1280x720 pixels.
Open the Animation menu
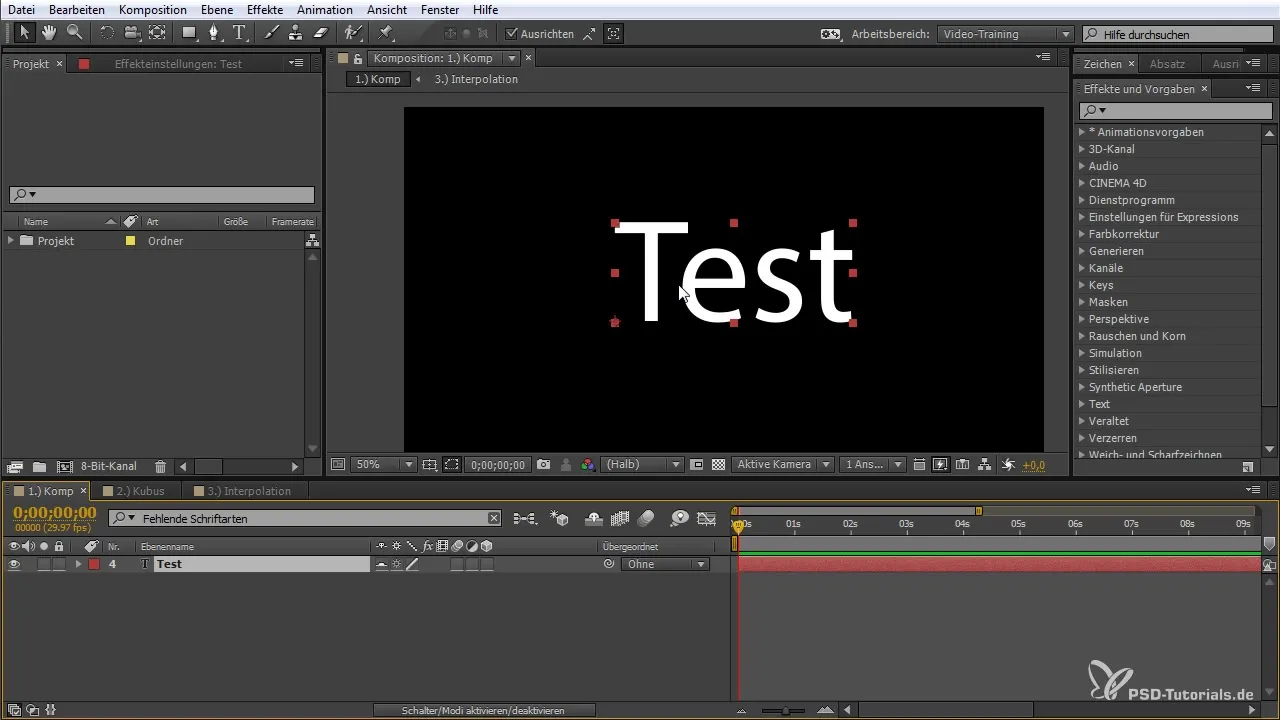click(x=325, y=9)
